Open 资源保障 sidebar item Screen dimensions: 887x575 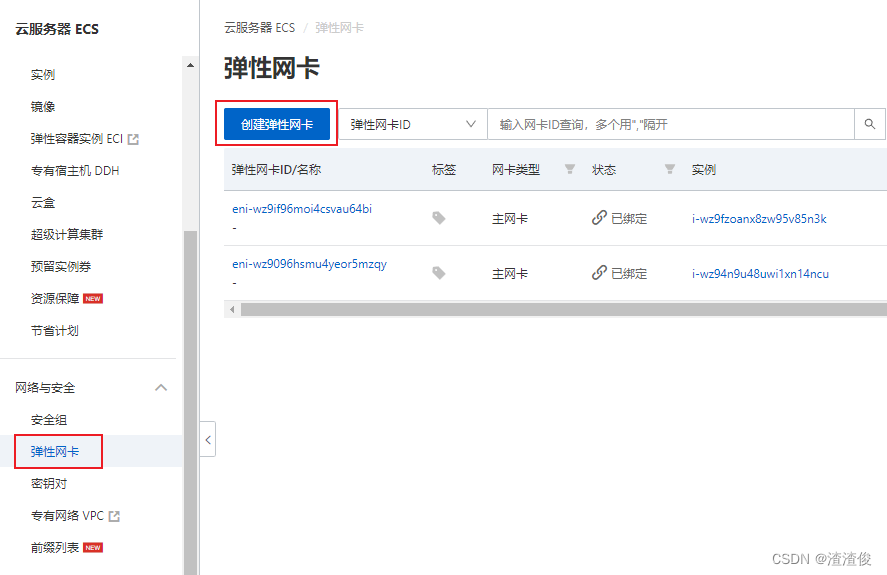pyautogui.click(x=55, y=298)
